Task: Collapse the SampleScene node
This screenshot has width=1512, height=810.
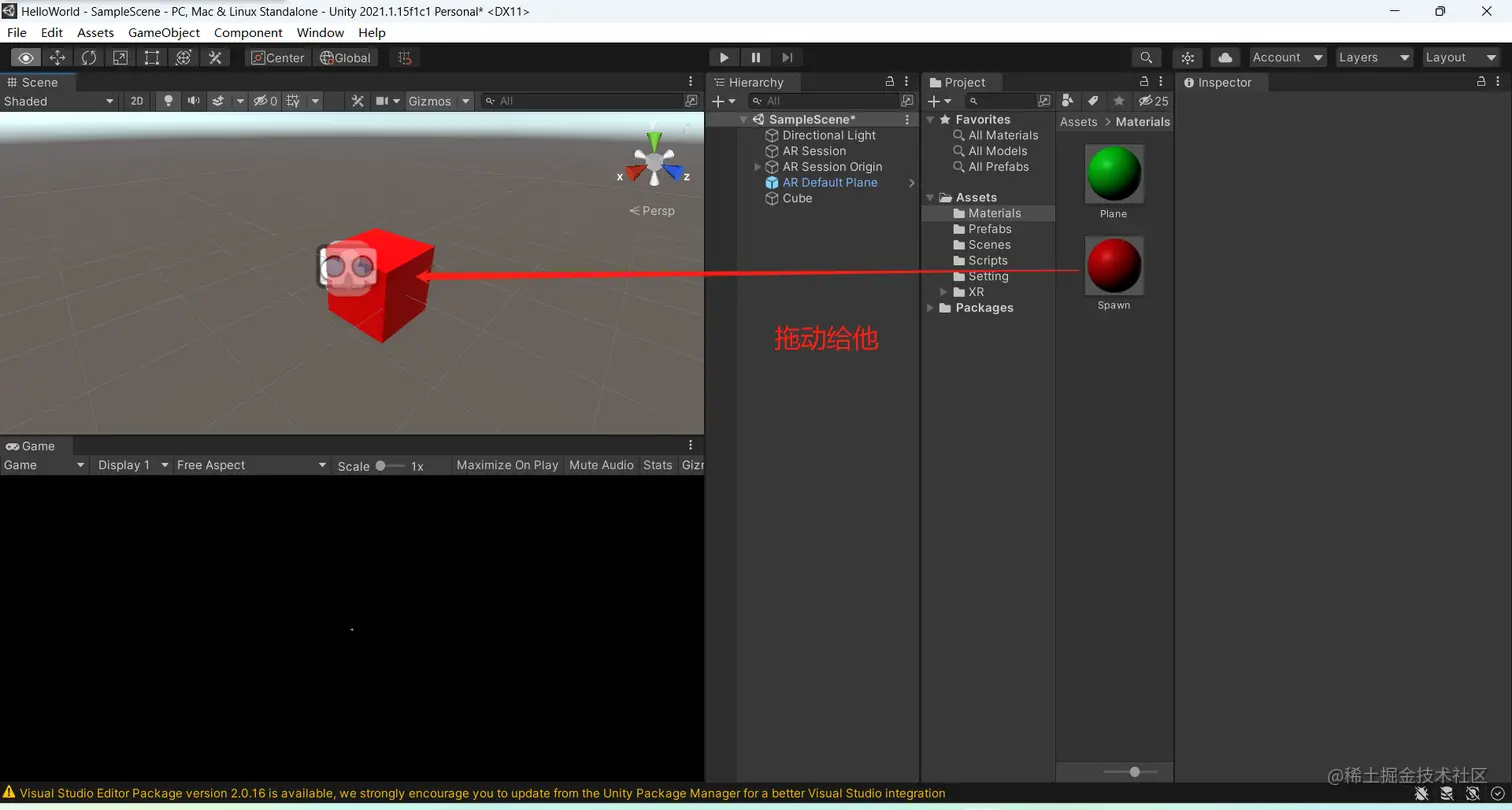Action: point(743,120)
